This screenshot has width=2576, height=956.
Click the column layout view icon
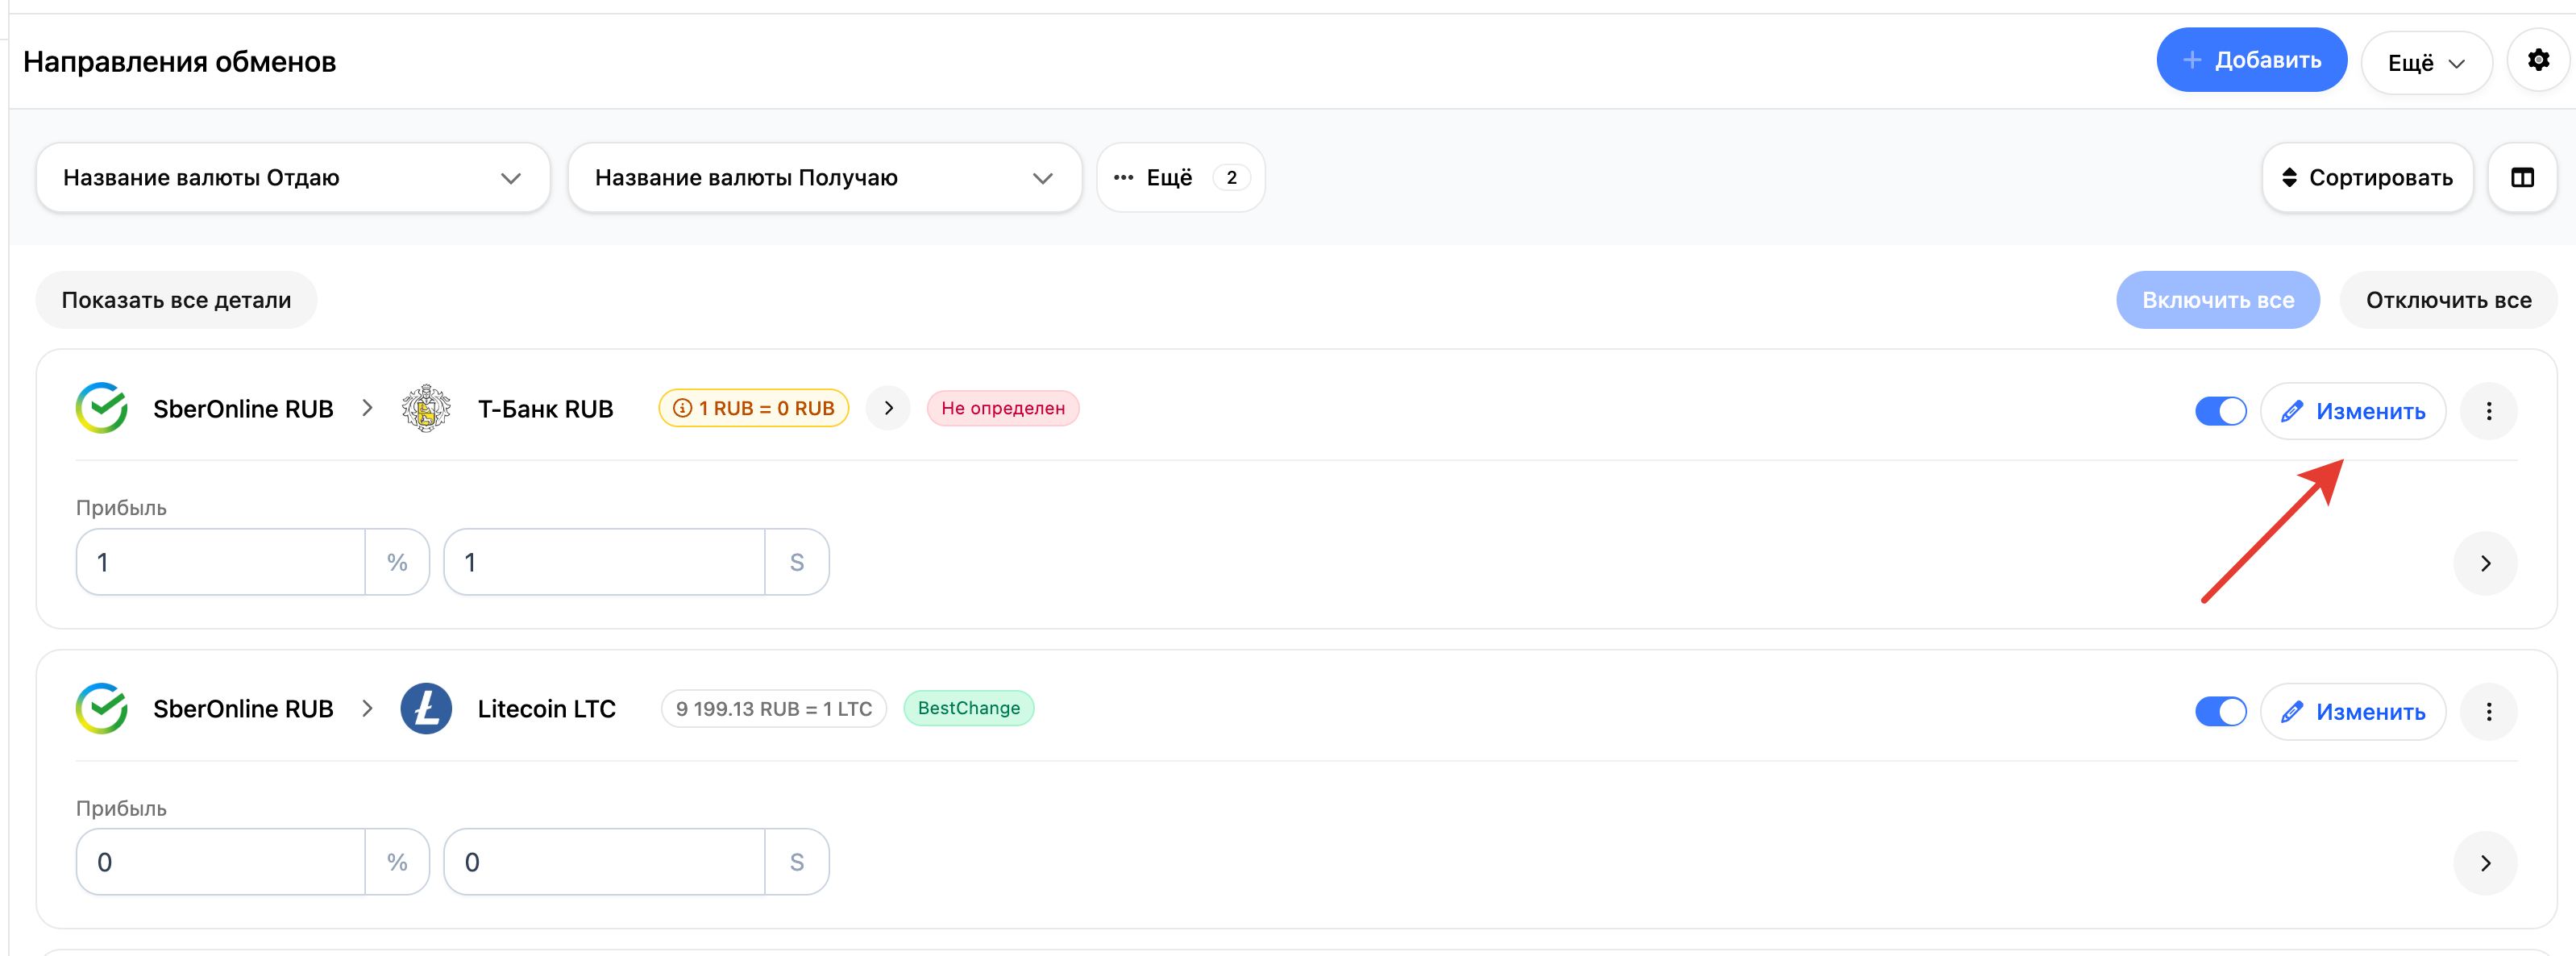2521,178
